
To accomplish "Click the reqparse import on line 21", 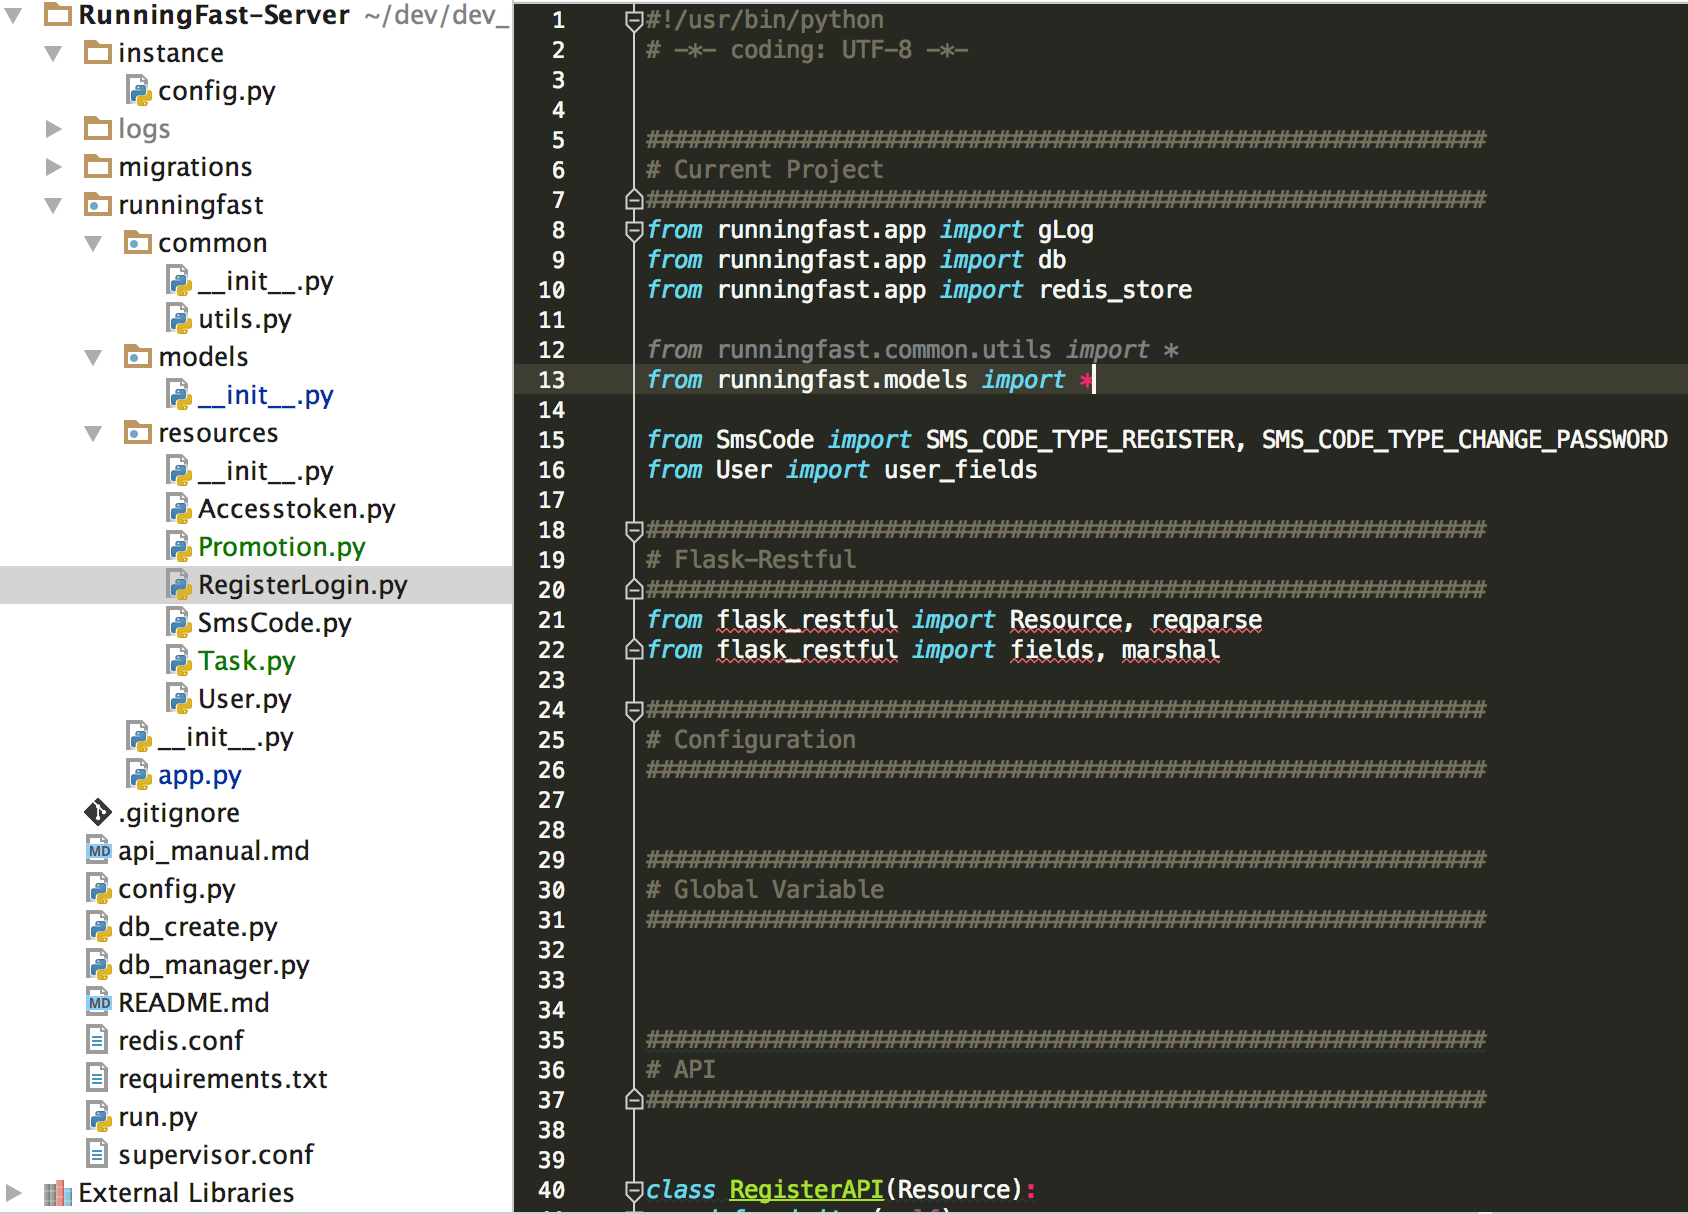I will point(1206,620).
